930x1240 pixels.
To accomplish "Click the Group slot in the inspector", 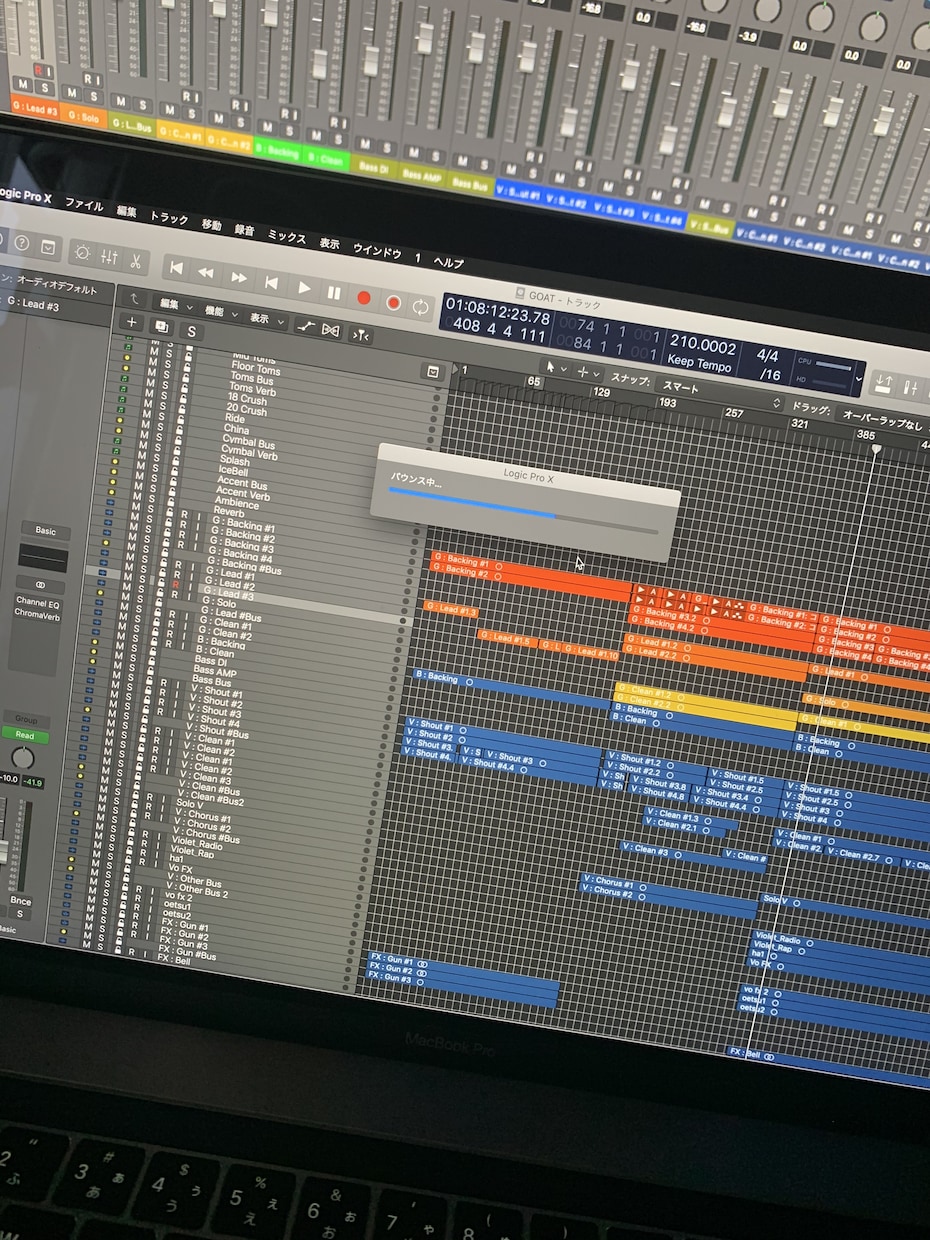I will point(26,719).
